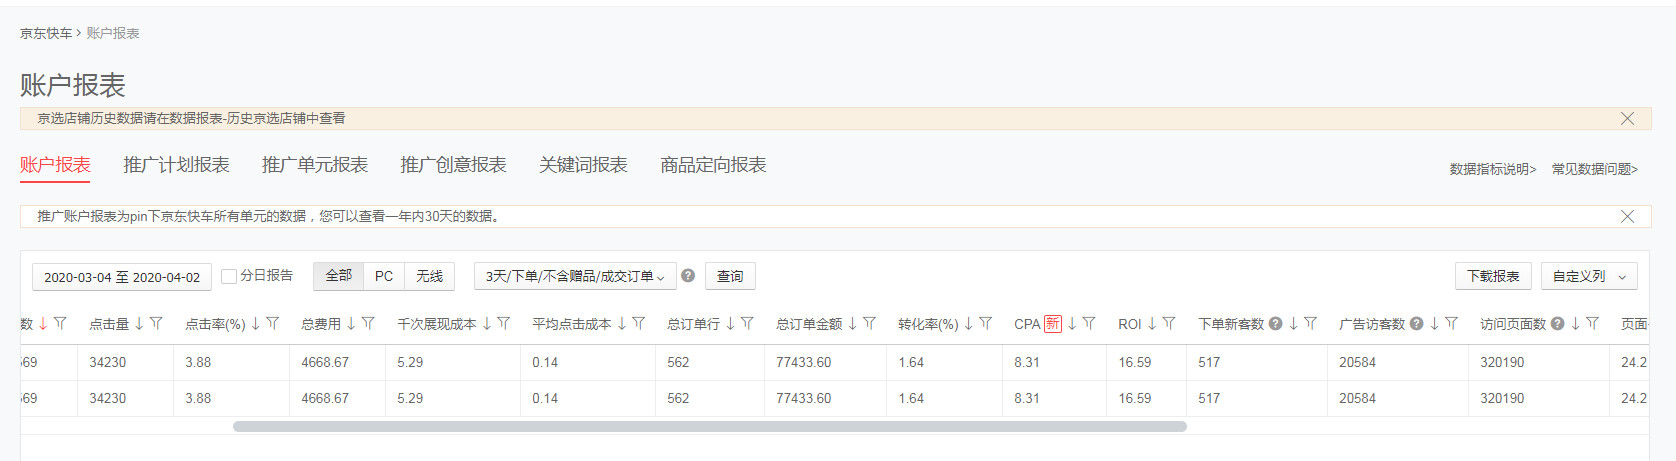
Task: Filter 总订单行 column
Action: [x=747, y=323]
